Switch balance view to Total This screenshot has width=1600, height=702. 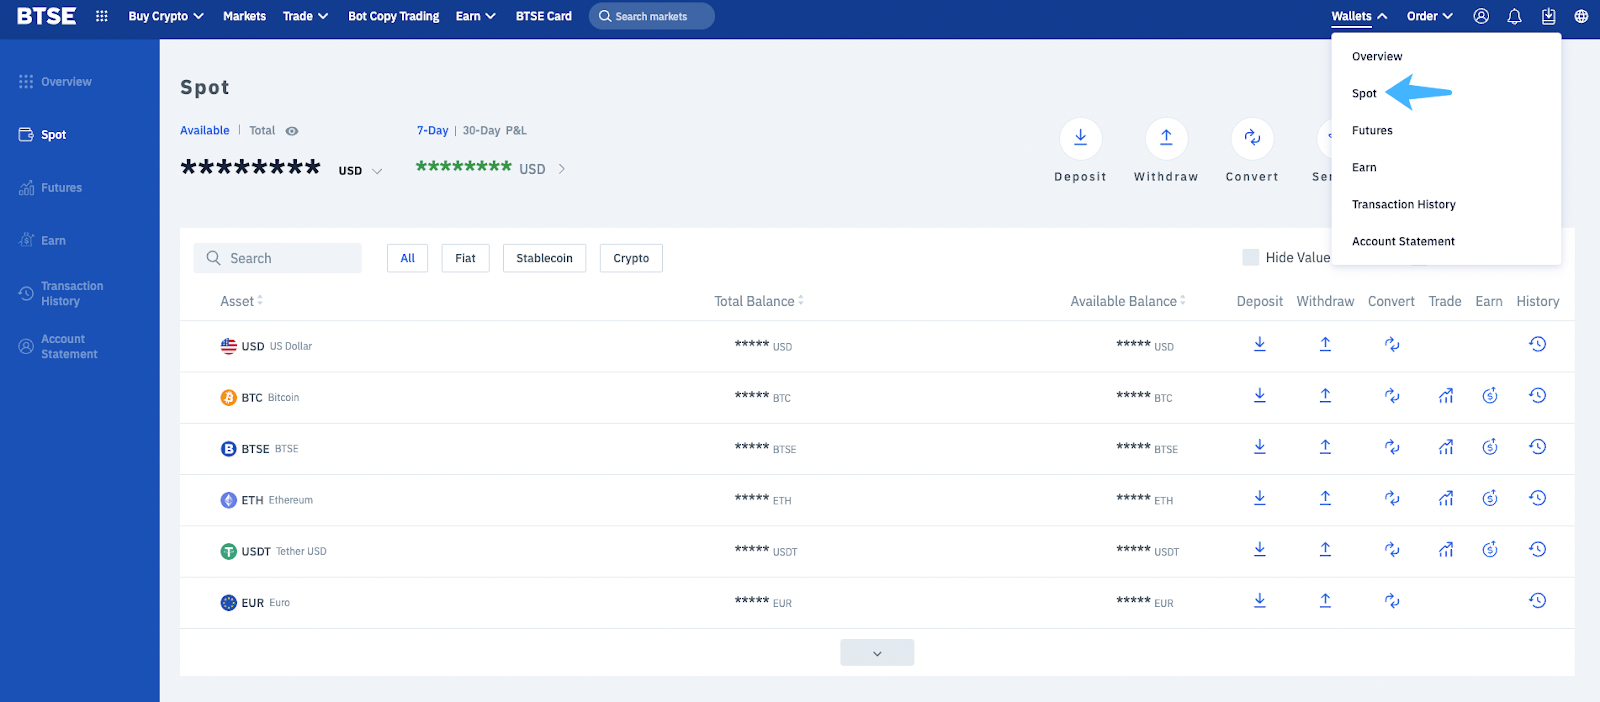[262, 130]
